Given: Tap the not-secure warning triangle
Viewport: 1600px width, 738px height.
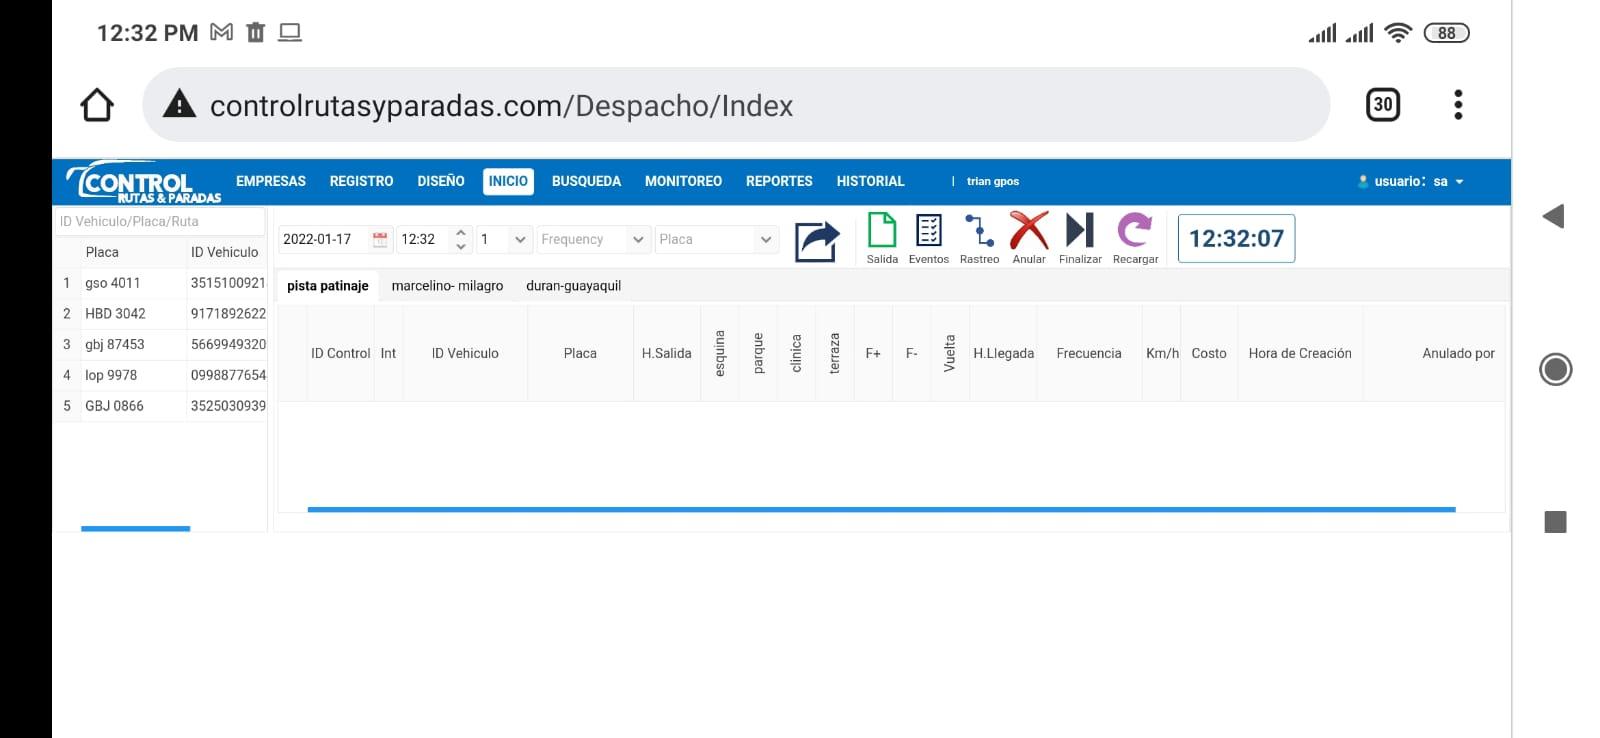Looking at the screenshot, I should pyautogui.click(x=179, y=103).
